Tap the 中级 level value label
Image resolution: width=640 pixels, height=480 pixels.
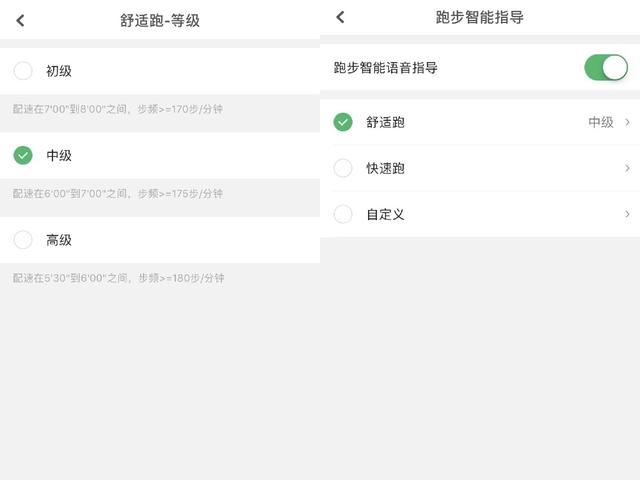601,122
